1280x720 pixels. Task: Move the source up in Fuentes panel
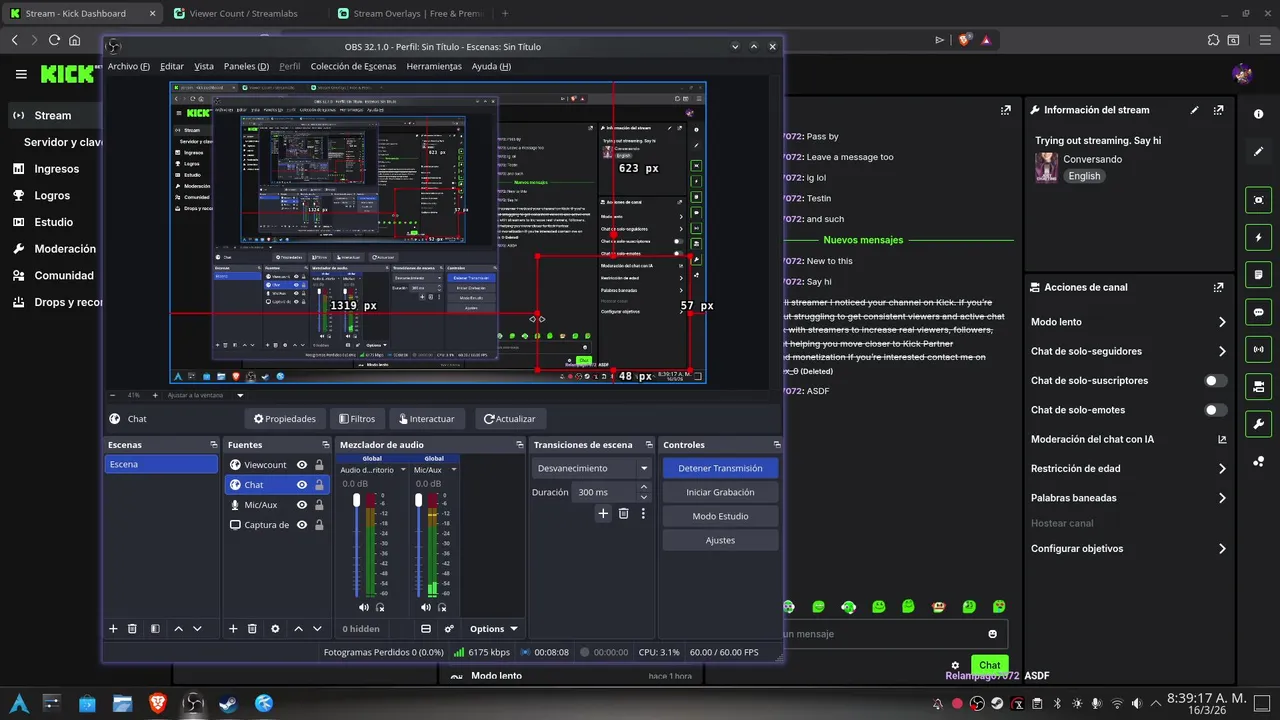(298, 629)
